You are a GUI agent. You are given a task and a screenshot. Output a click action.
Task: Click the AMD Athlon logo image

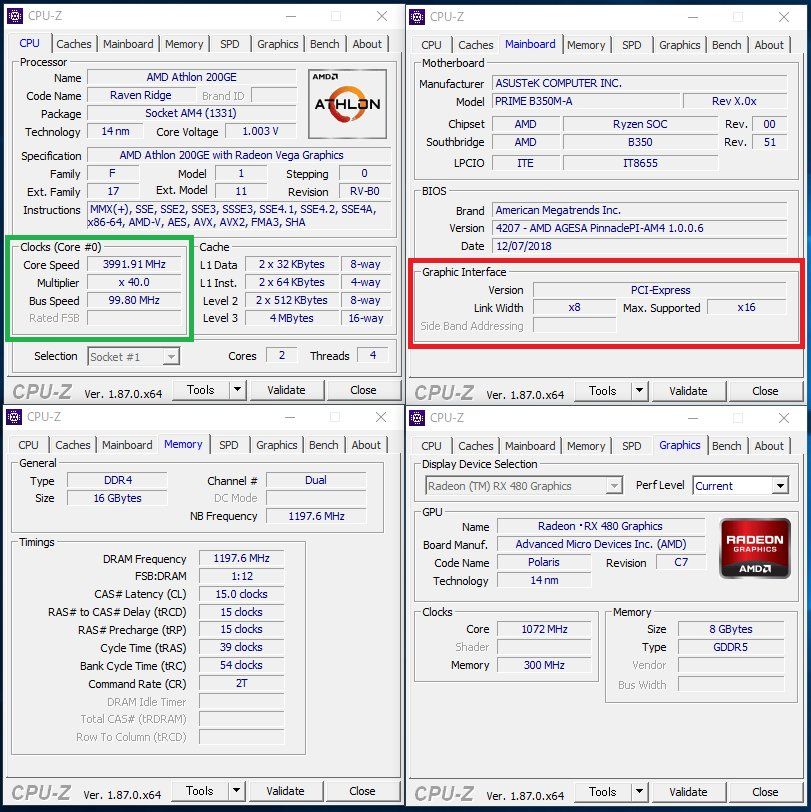347,104
